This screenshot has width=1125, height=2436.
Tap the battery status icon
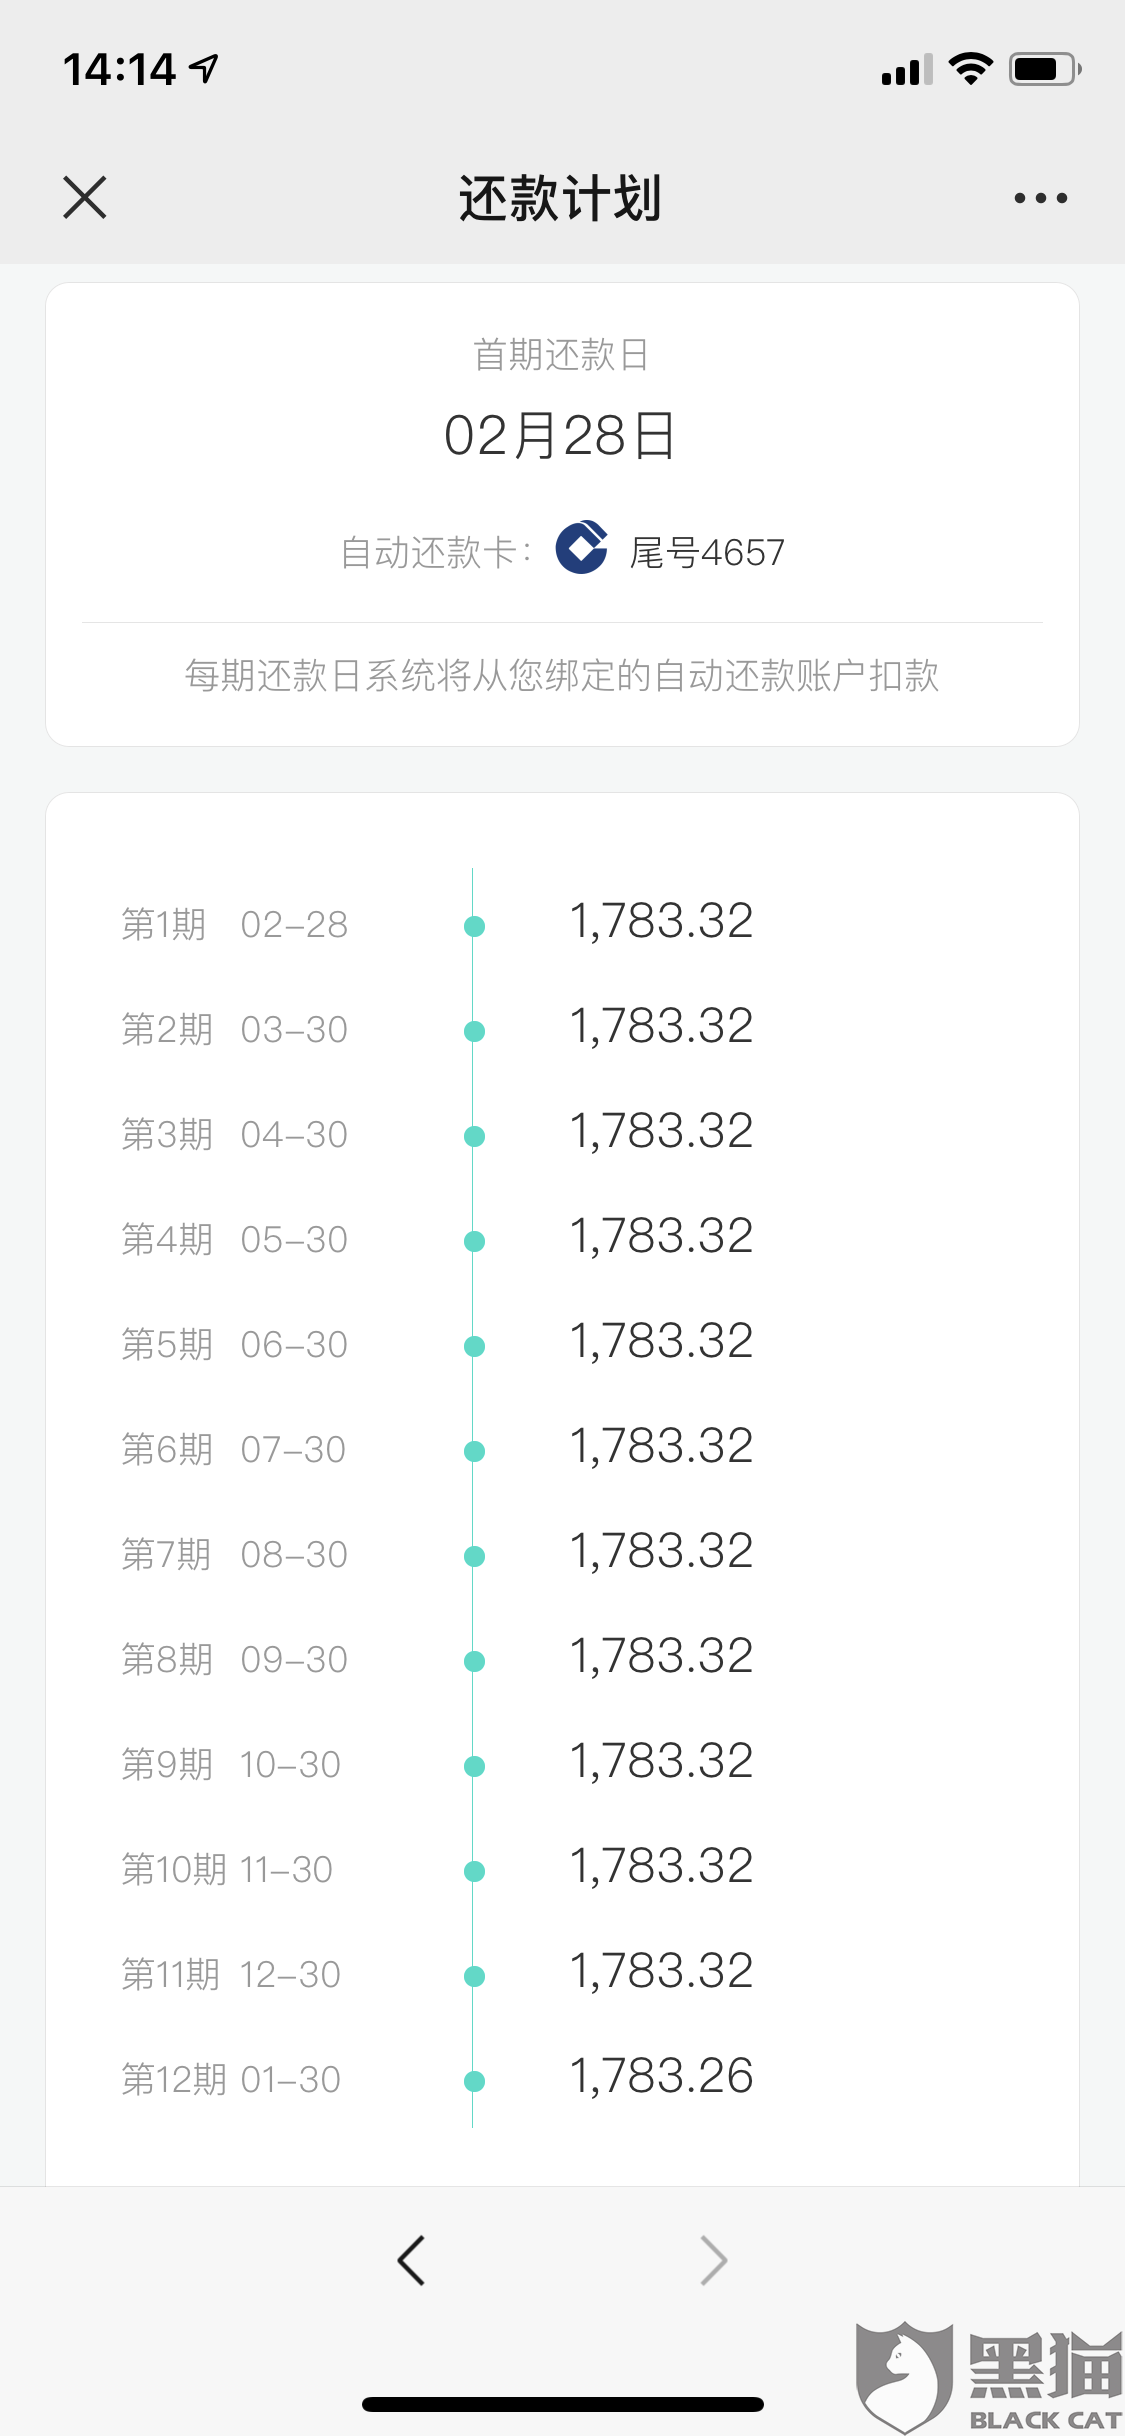pyautogui.click(x=1044, y=69)
